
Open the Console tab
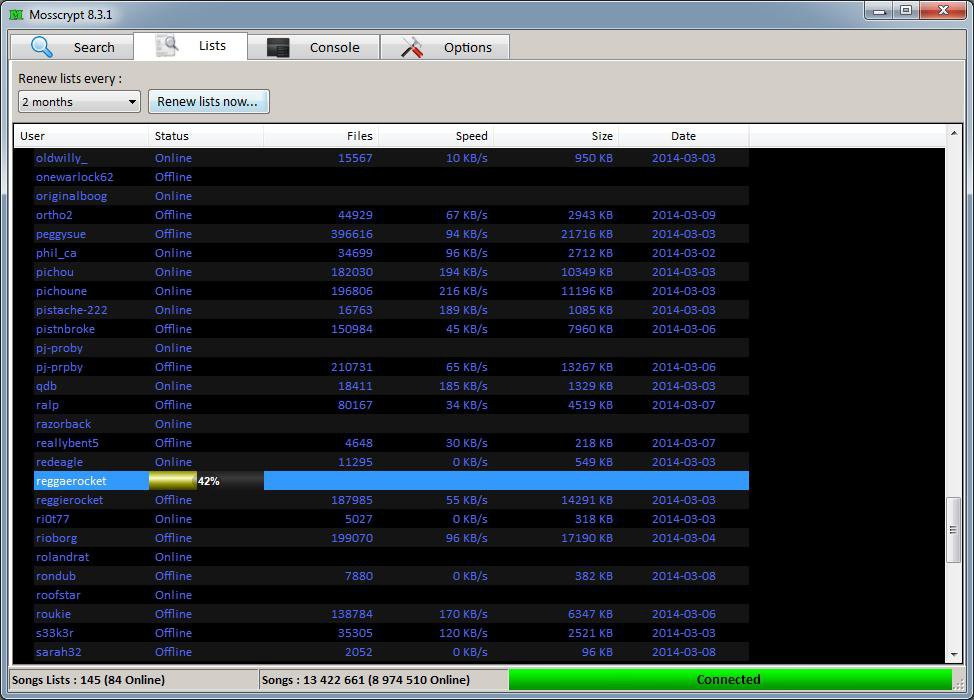coord(314,47)
